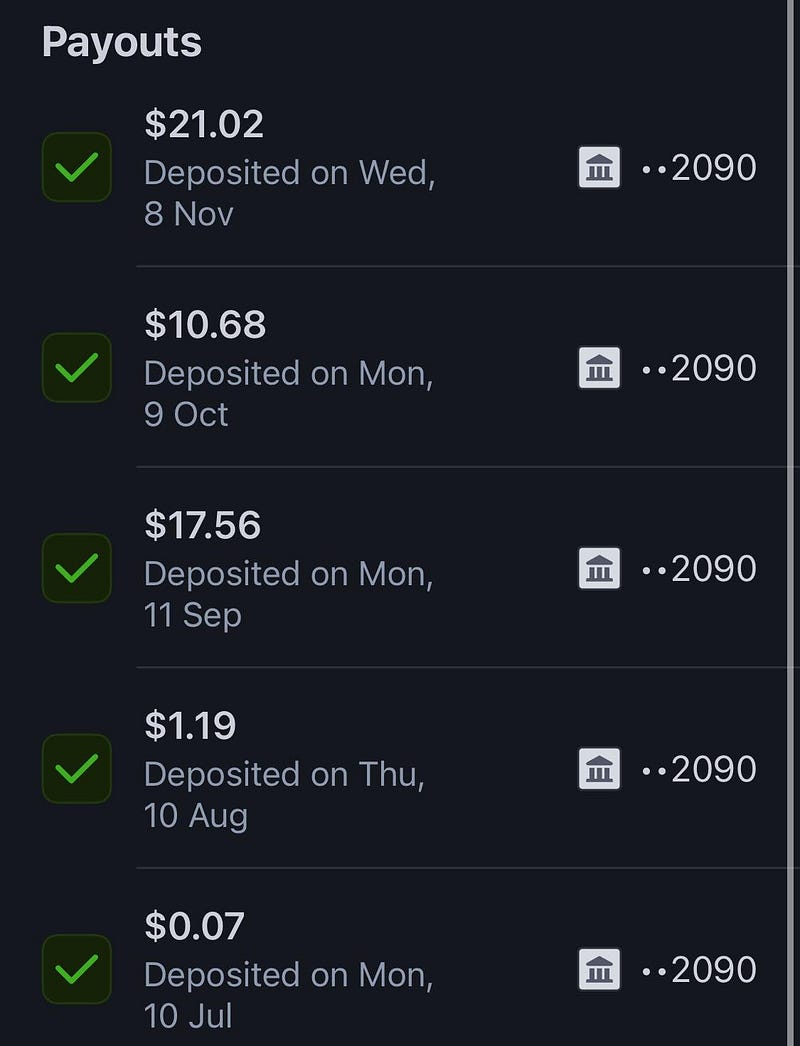
Task: Select the $0.07 payout amount
Action: pyautogui.click(x=194, y=926)
